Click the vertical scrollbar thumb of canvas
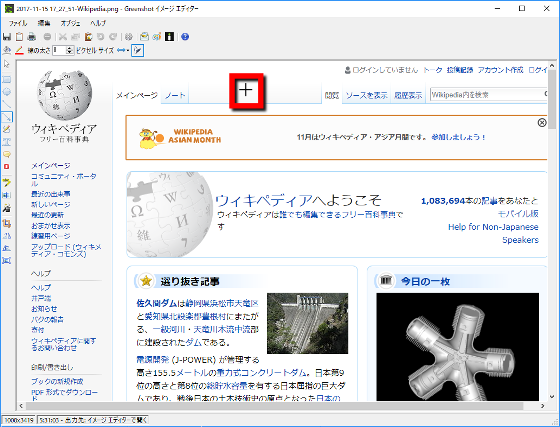Viewport: 560px width, 427px height. pos(552,99)
